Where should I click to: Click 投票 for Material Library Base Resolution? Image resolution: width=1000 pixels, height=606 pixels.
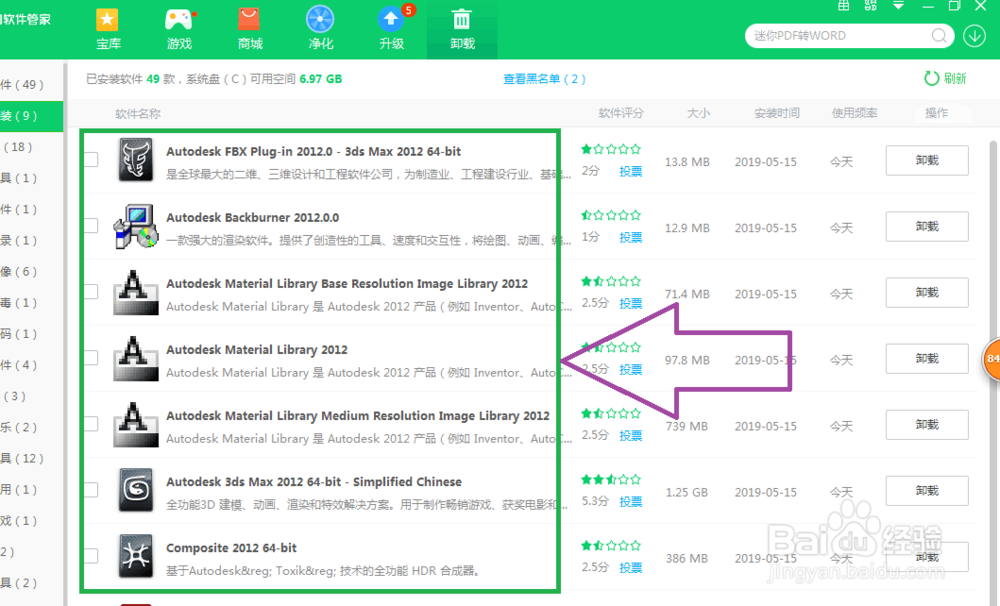(x=630, y=304)
